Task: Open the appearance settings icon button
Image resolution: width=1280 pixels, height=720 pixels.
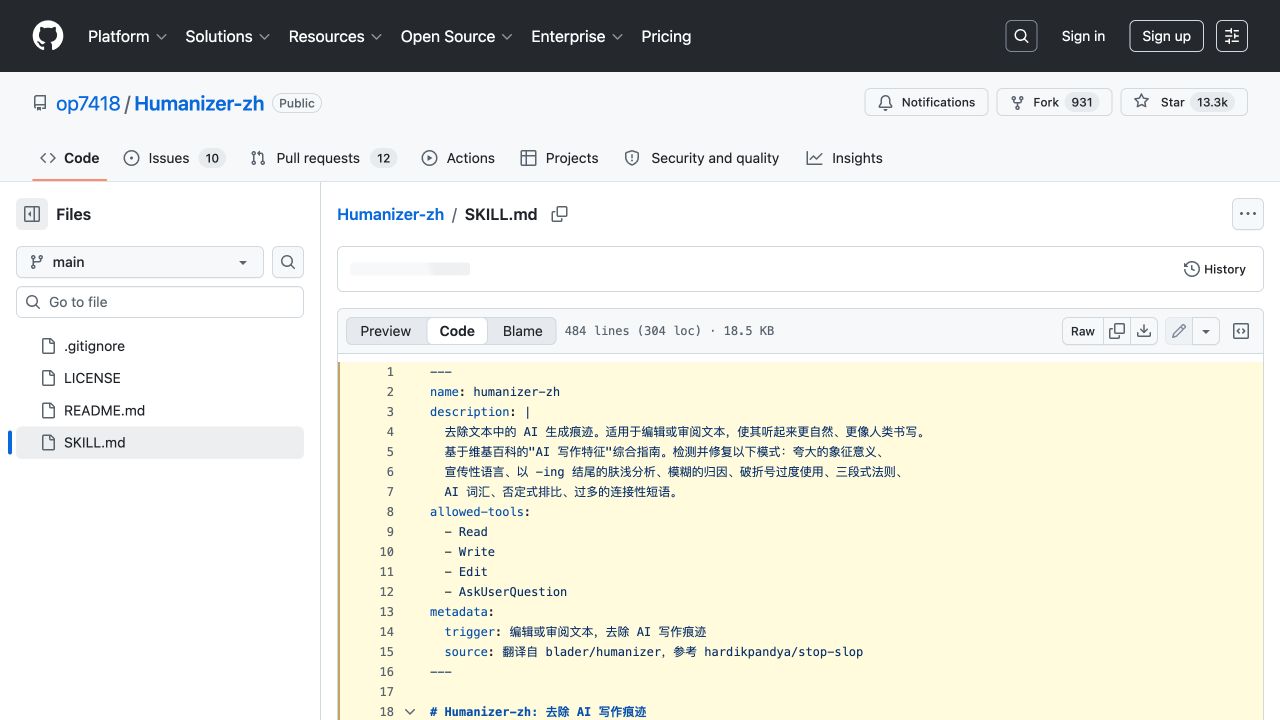Action: click(x=1232, y=36)
